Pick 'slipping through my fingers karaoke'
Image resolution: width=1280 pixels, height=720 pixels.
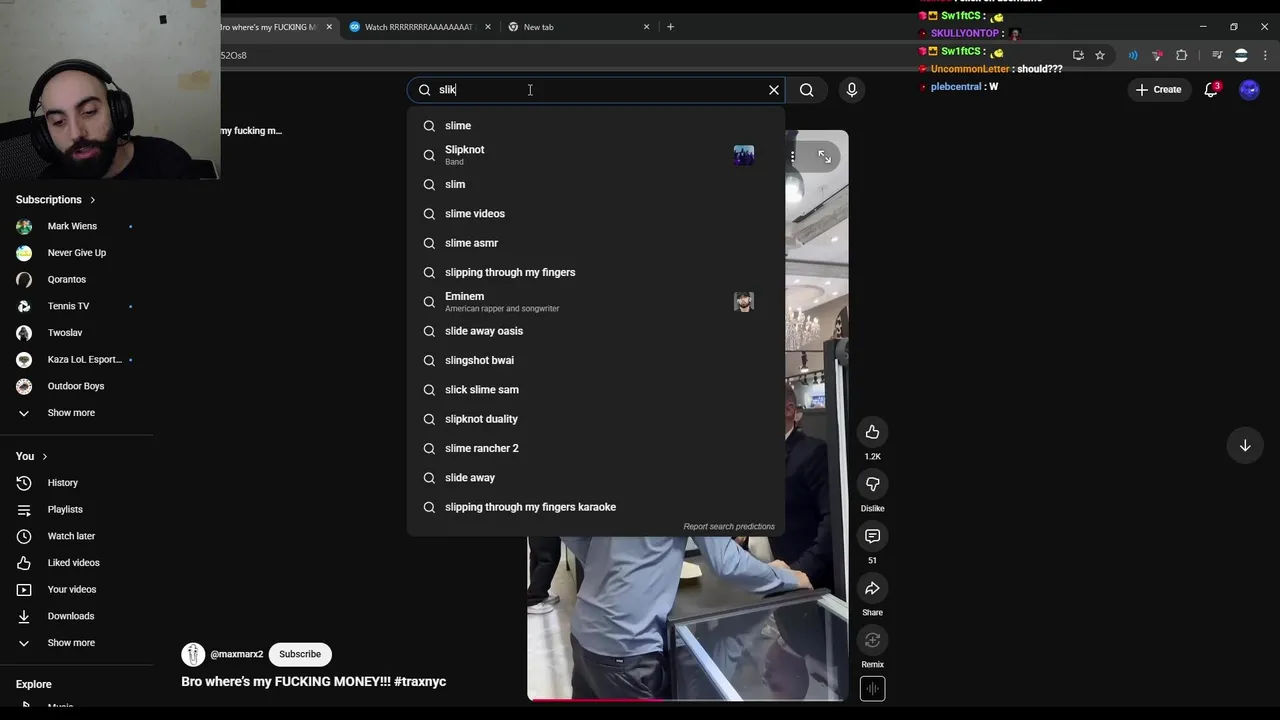click(x=595, y=507)
